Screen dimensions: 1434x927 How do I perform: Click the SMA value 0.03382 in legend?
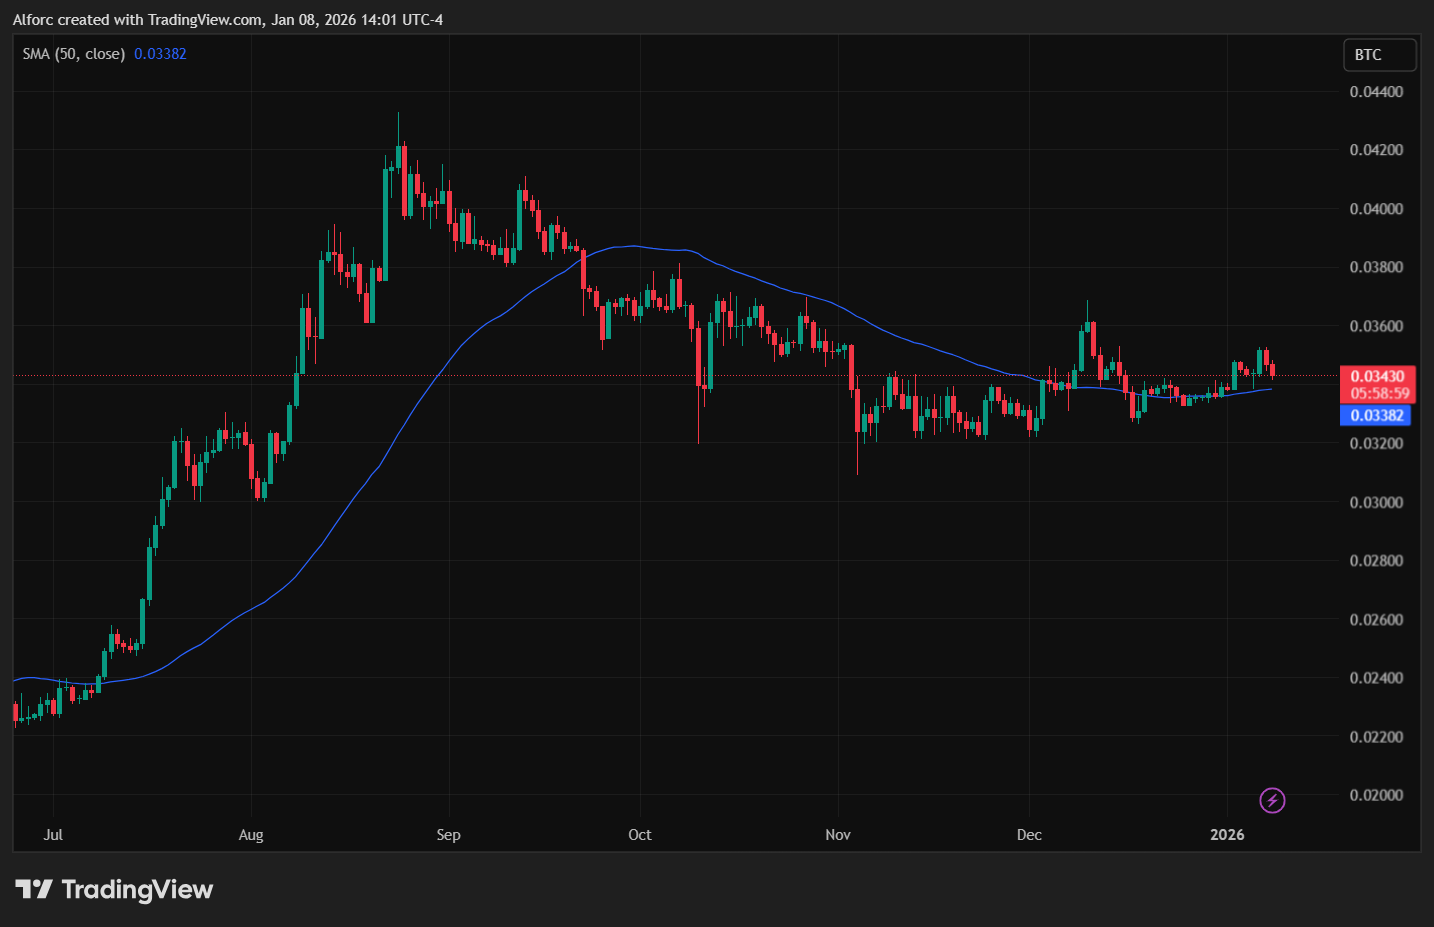[x=160, y=54]
